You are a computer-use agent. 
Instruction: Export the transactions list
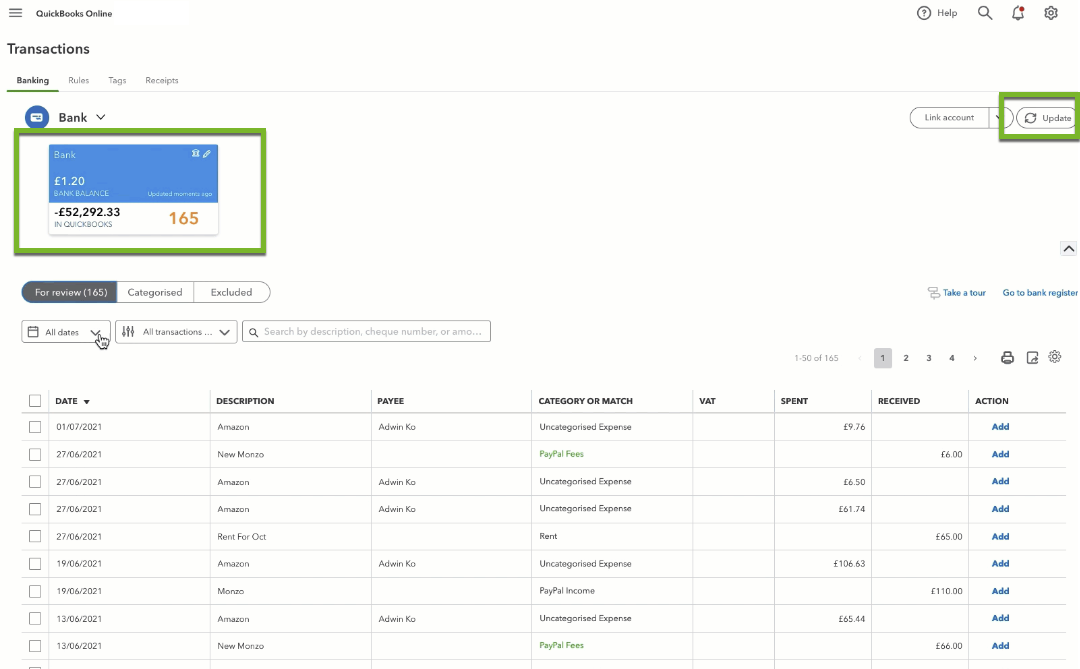pyautogui.click(x=1032, y=358)
